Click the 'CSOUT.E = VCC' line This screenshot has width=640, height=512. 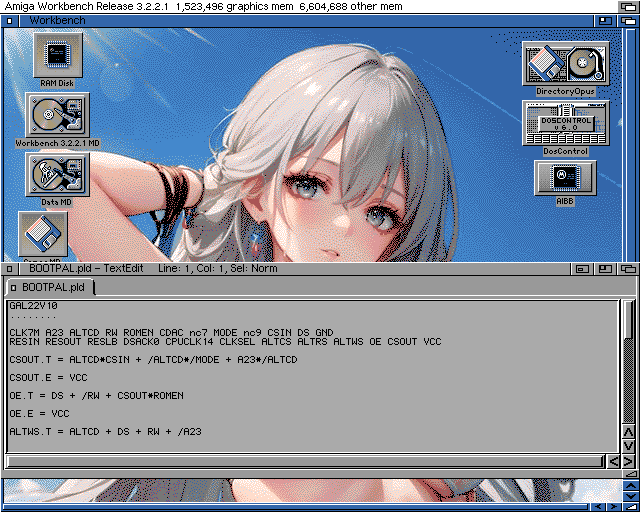click(x=48, y=378)
